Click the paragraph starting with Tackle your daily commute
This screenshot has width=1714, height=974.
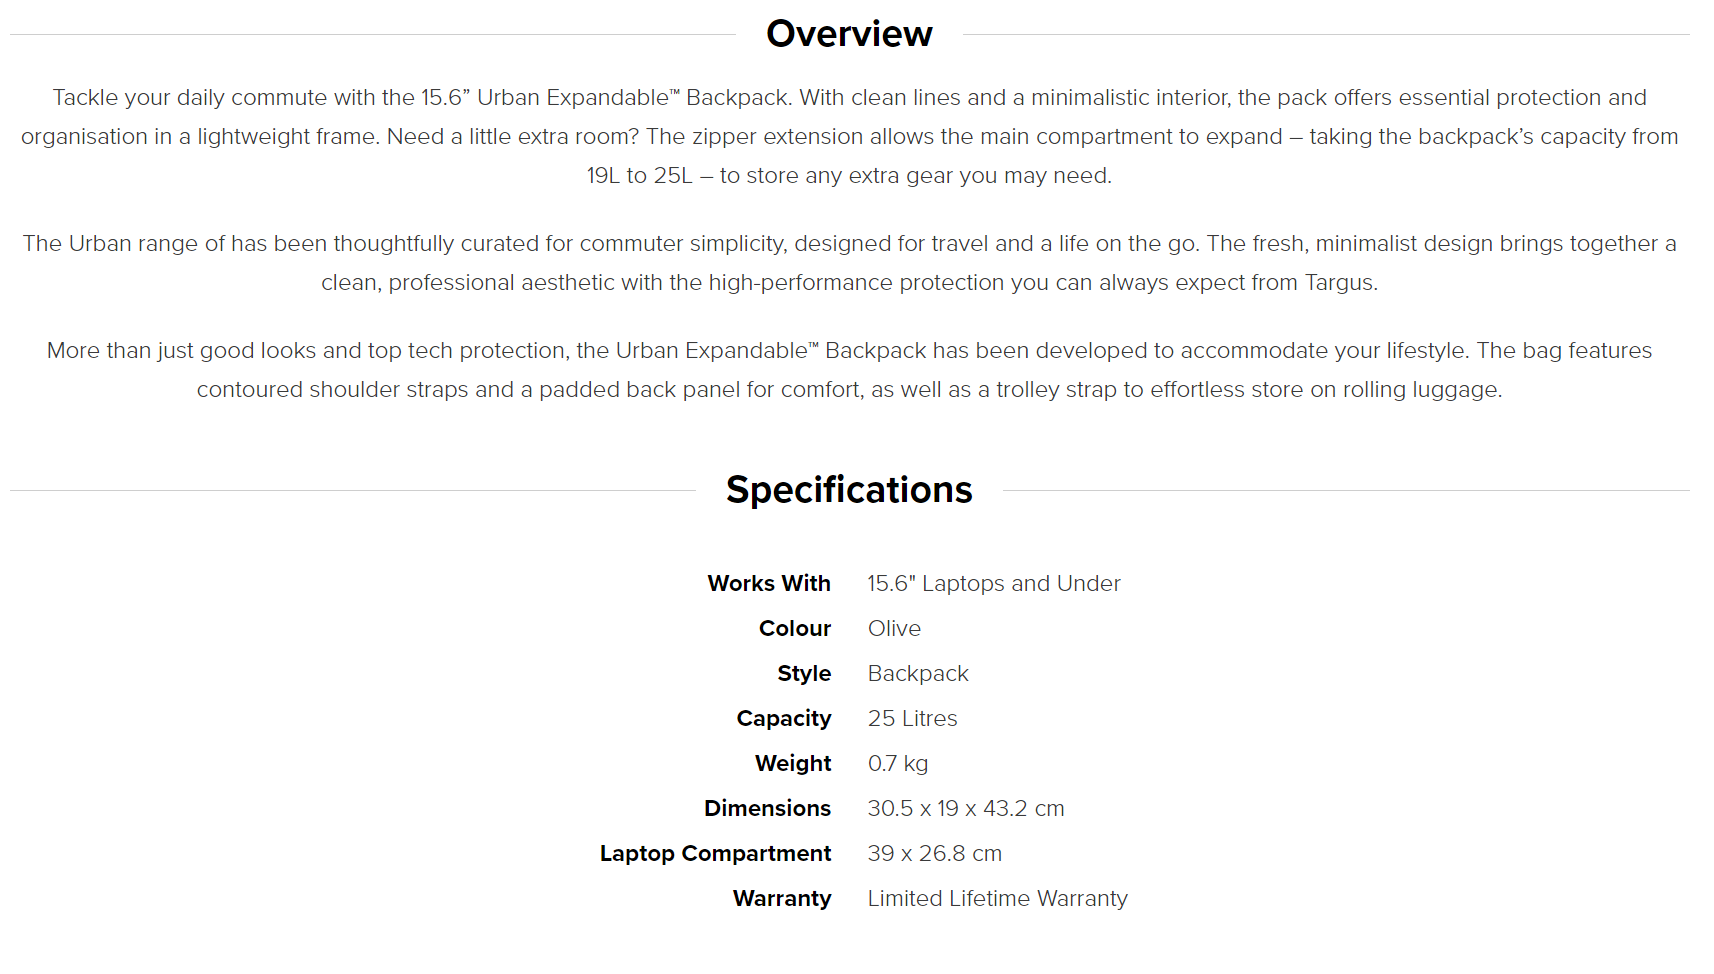849,136
